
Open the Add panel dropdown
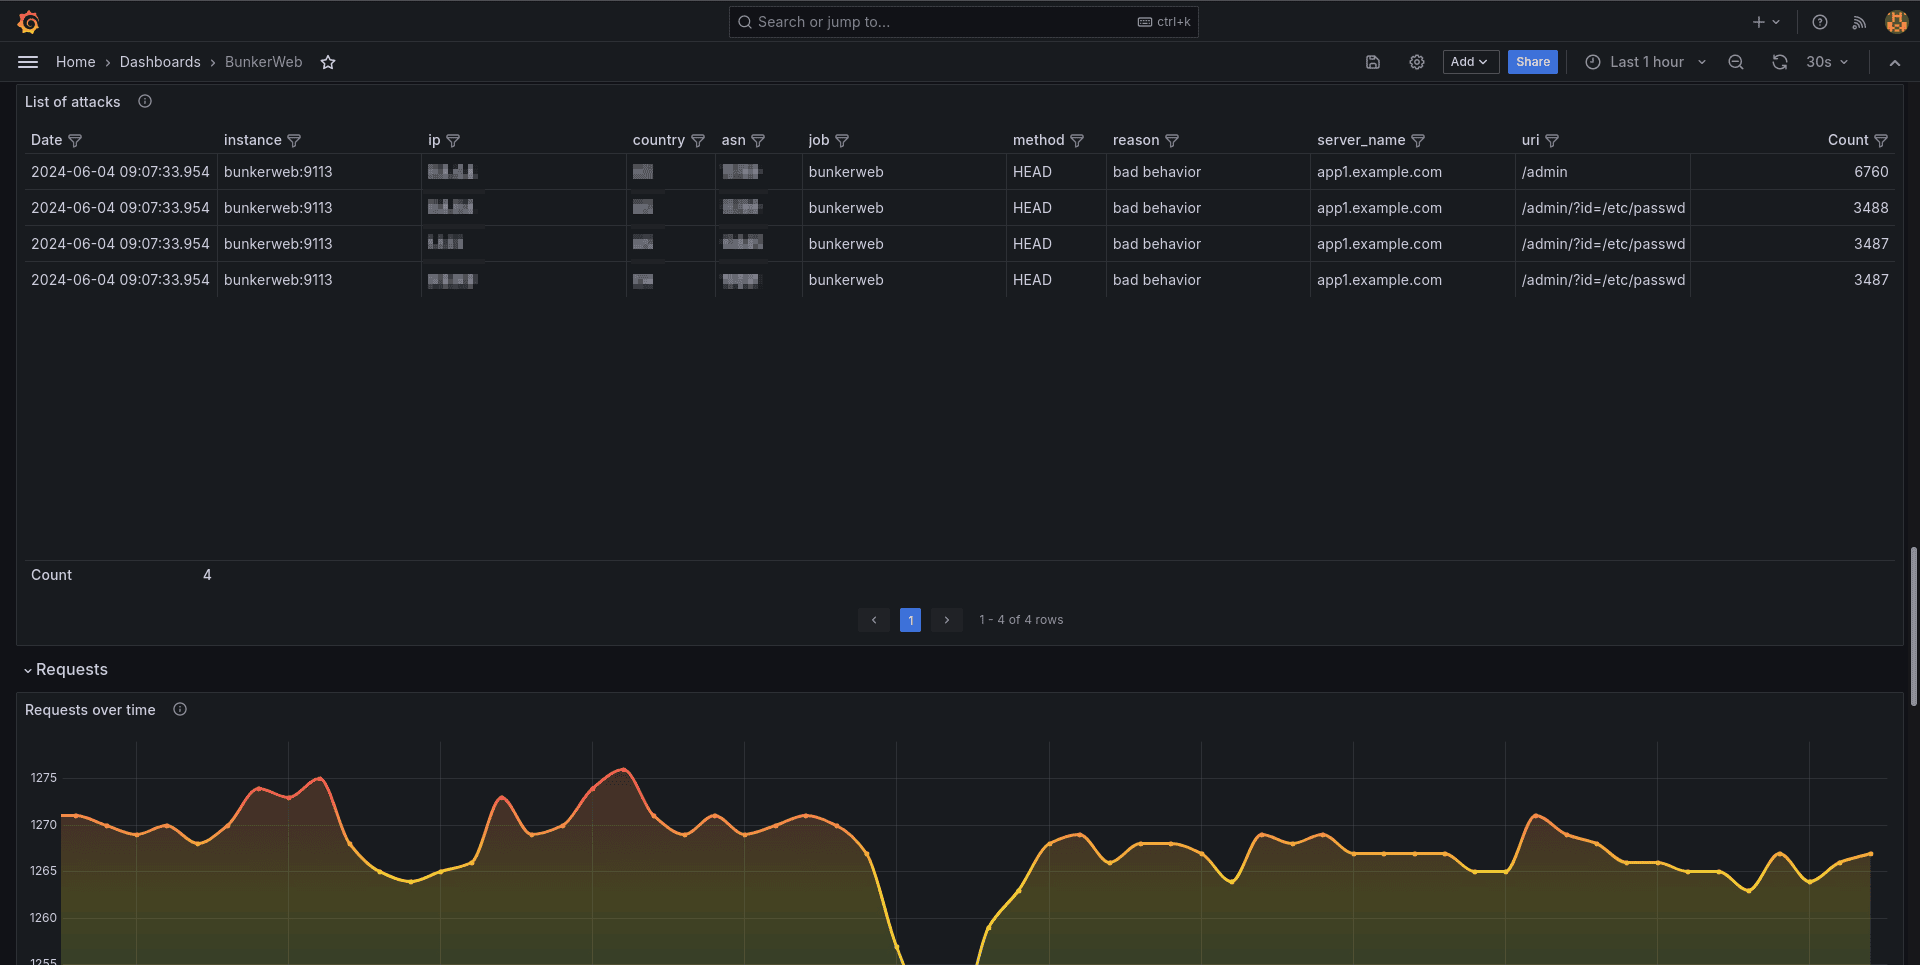click(x=1470, y=62)
